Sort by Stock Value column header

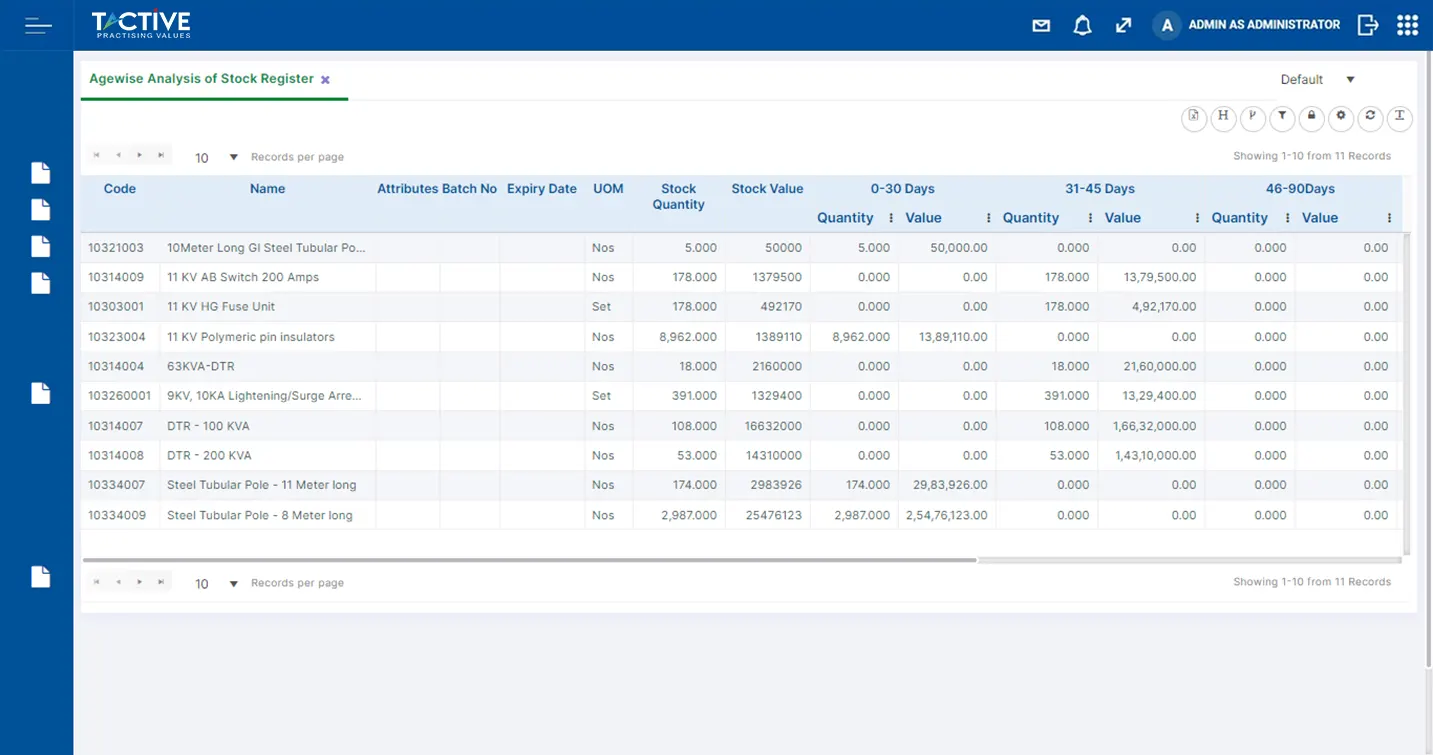coord(767,189)
